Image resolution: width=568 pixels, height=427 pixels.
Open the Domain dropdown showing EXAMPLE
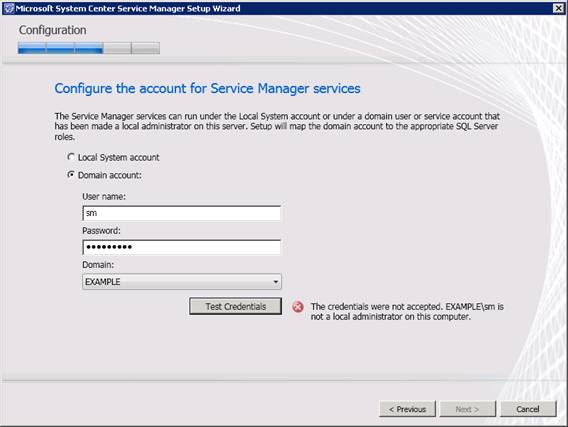click(181, 281)
